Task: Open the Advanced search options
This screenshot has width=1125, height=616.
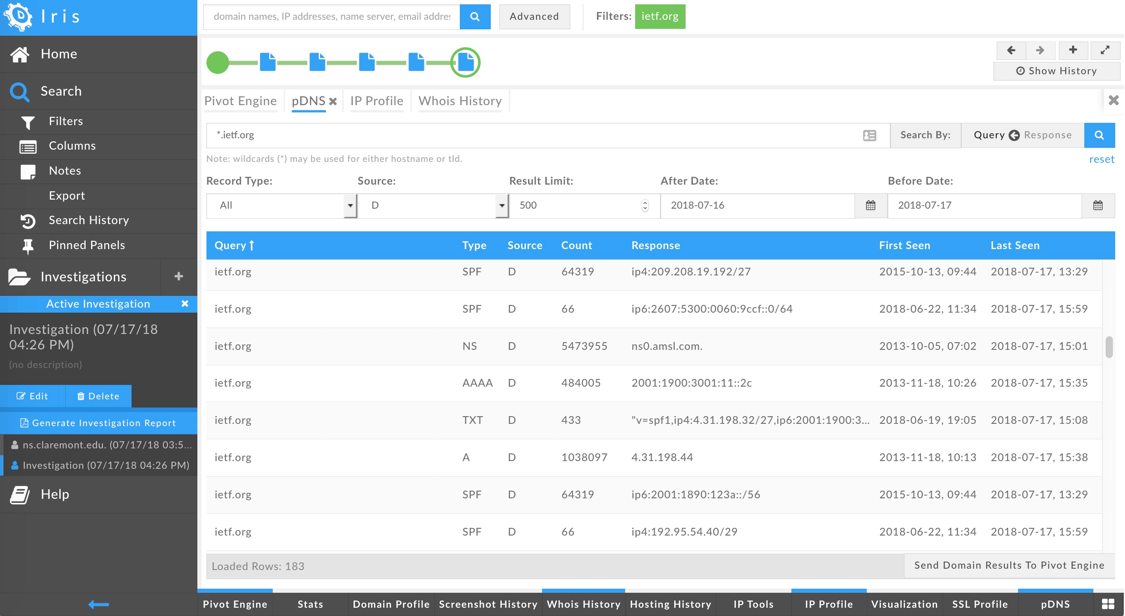Action: click(534, 16)
